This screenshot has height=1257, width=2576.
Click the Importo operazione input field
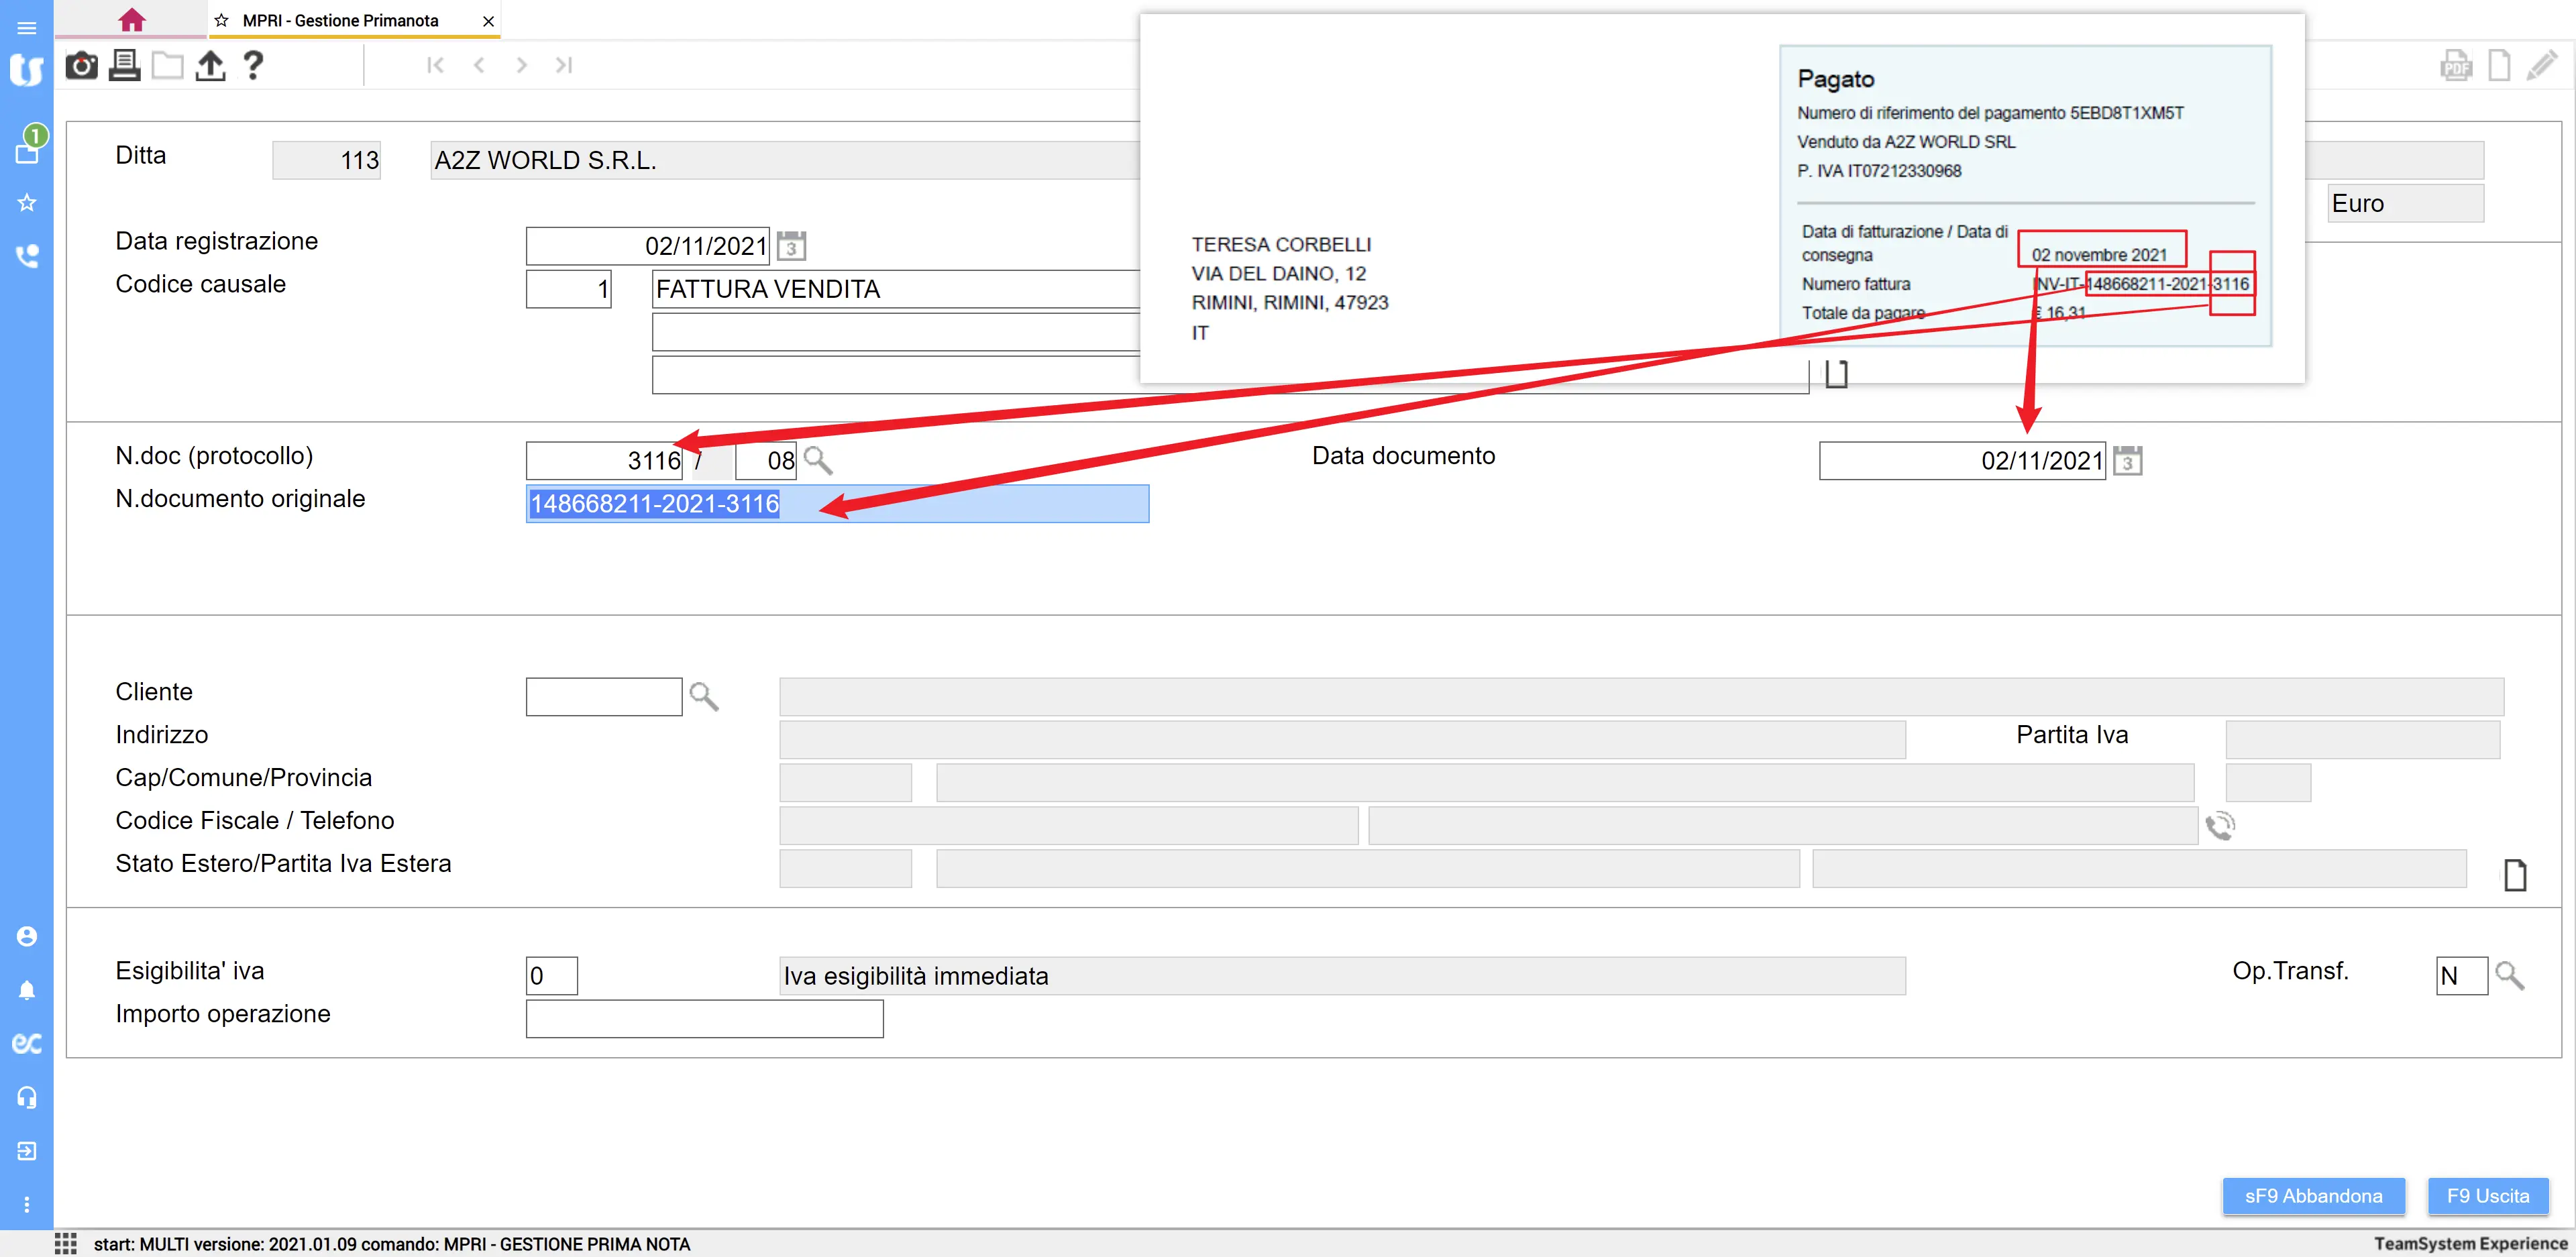tap(704, 1019)
